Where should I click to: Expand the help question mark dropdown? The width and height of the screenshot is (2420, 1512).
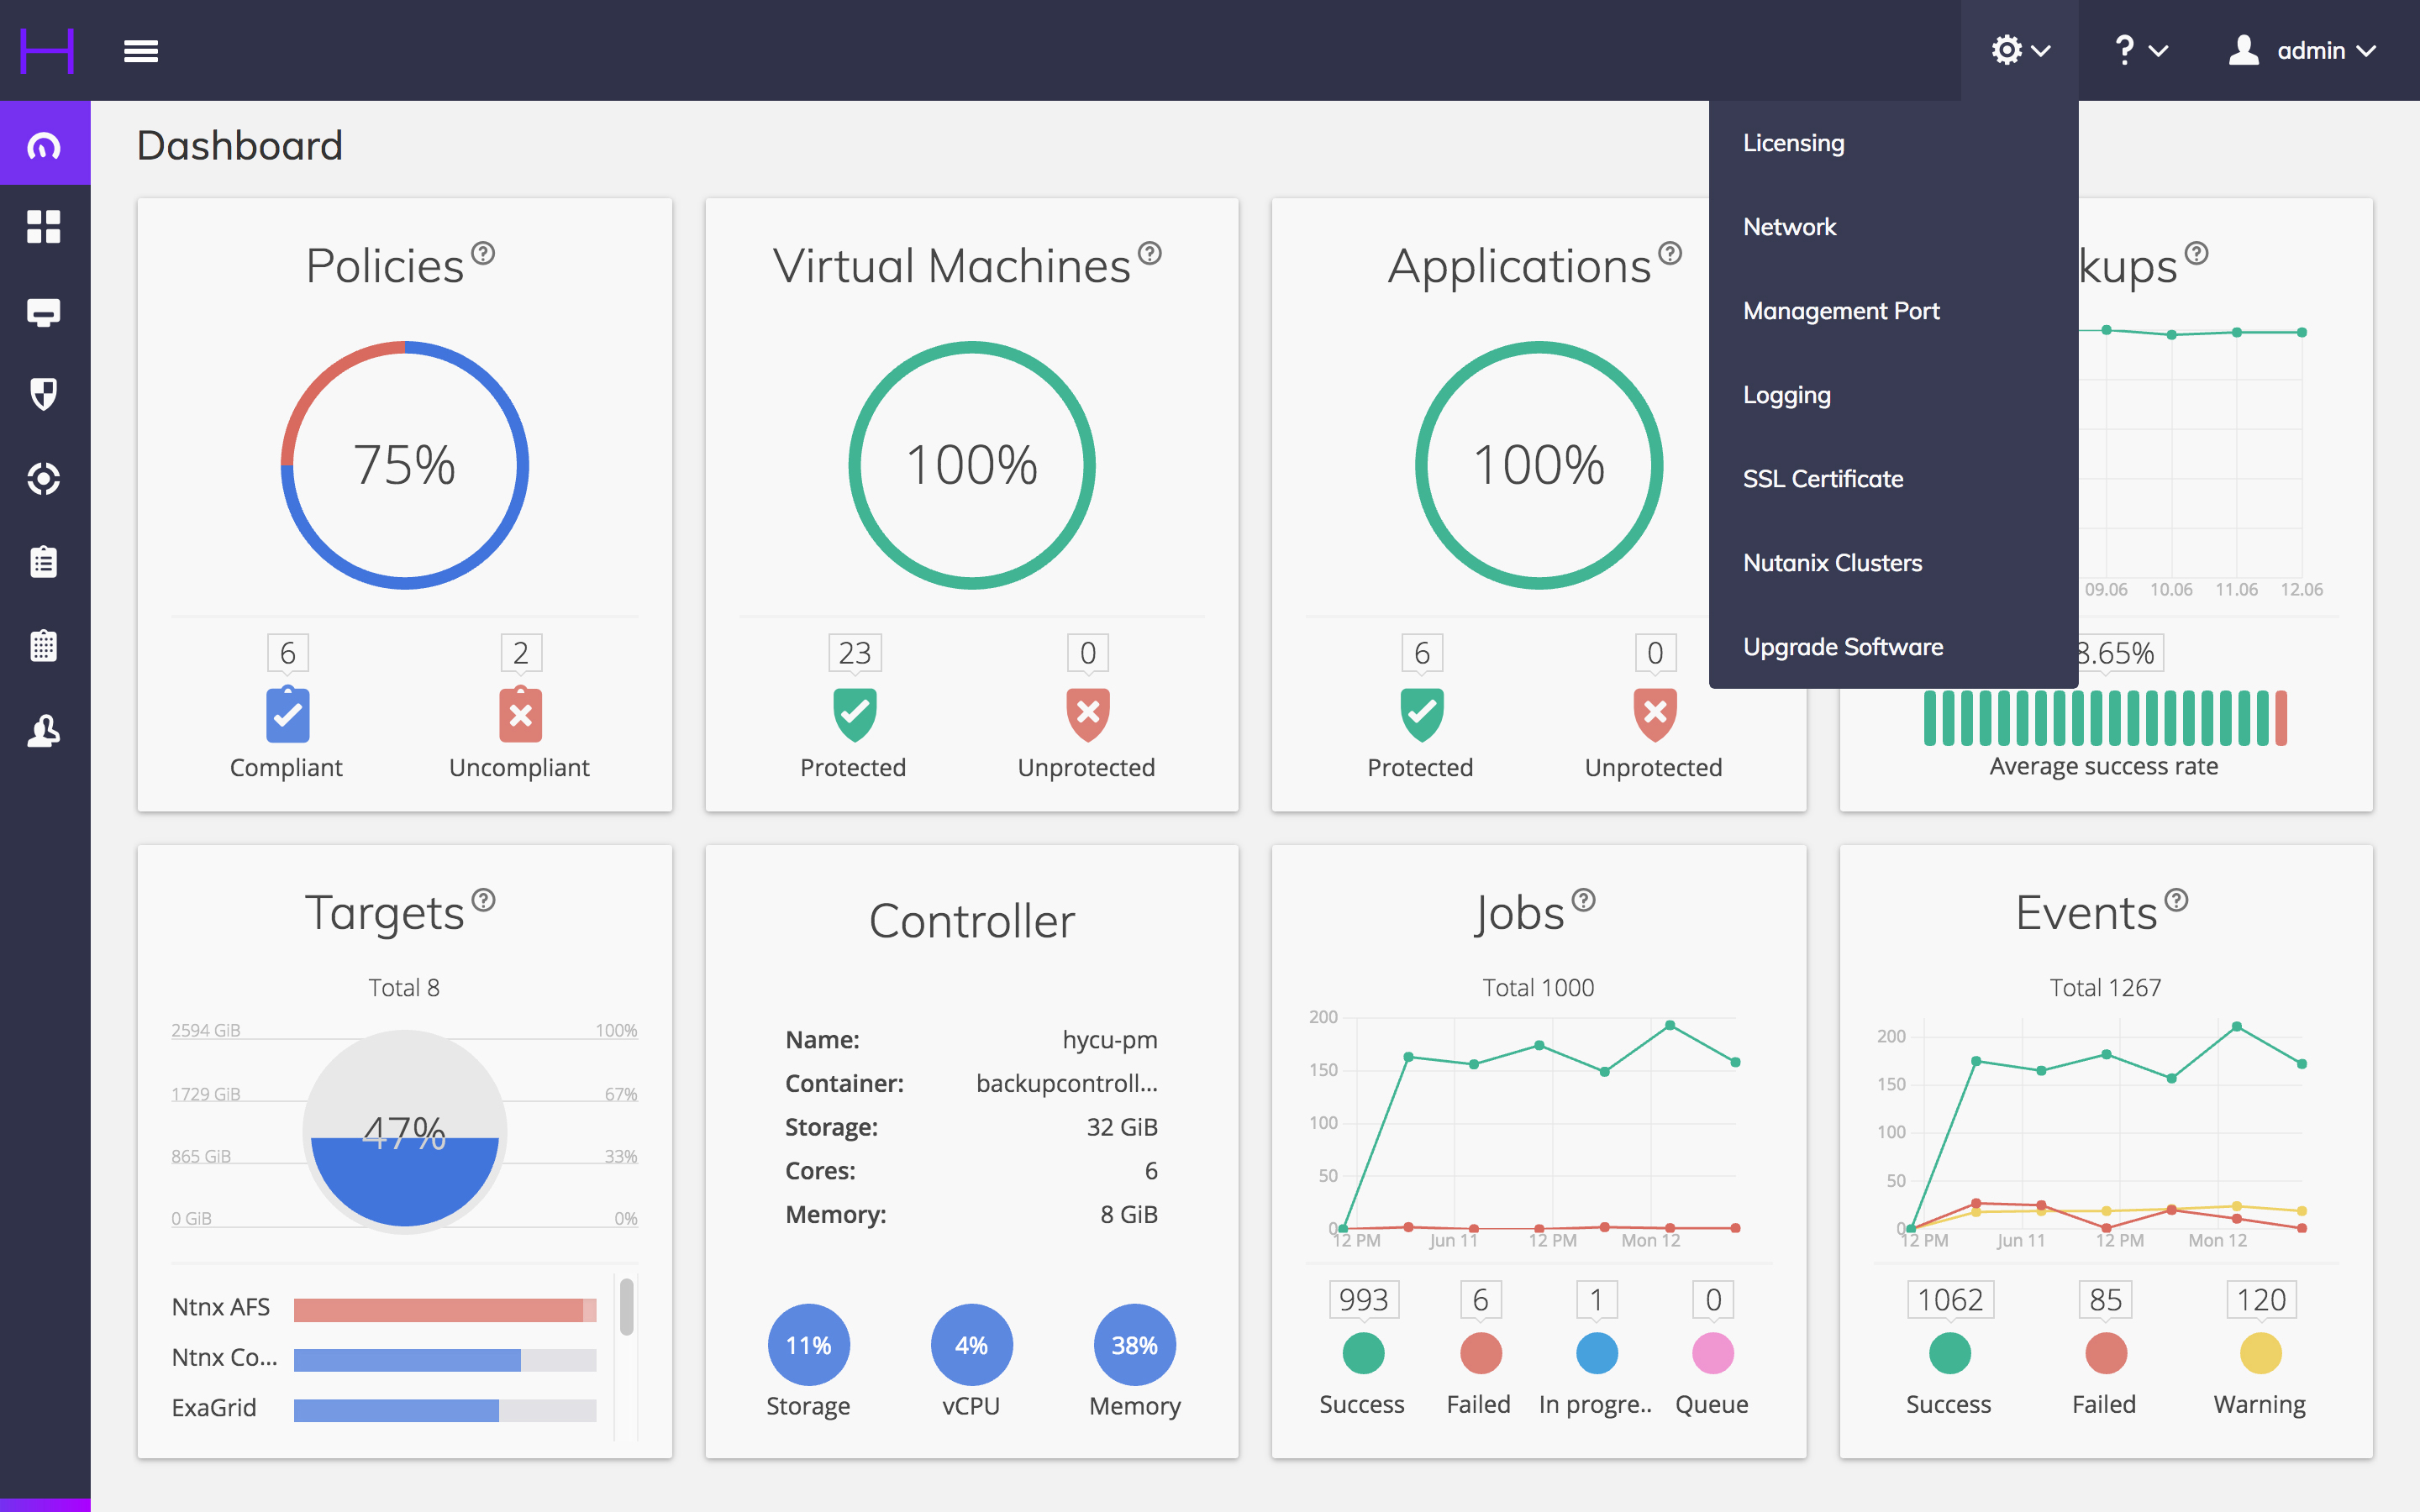[2139, 50]
